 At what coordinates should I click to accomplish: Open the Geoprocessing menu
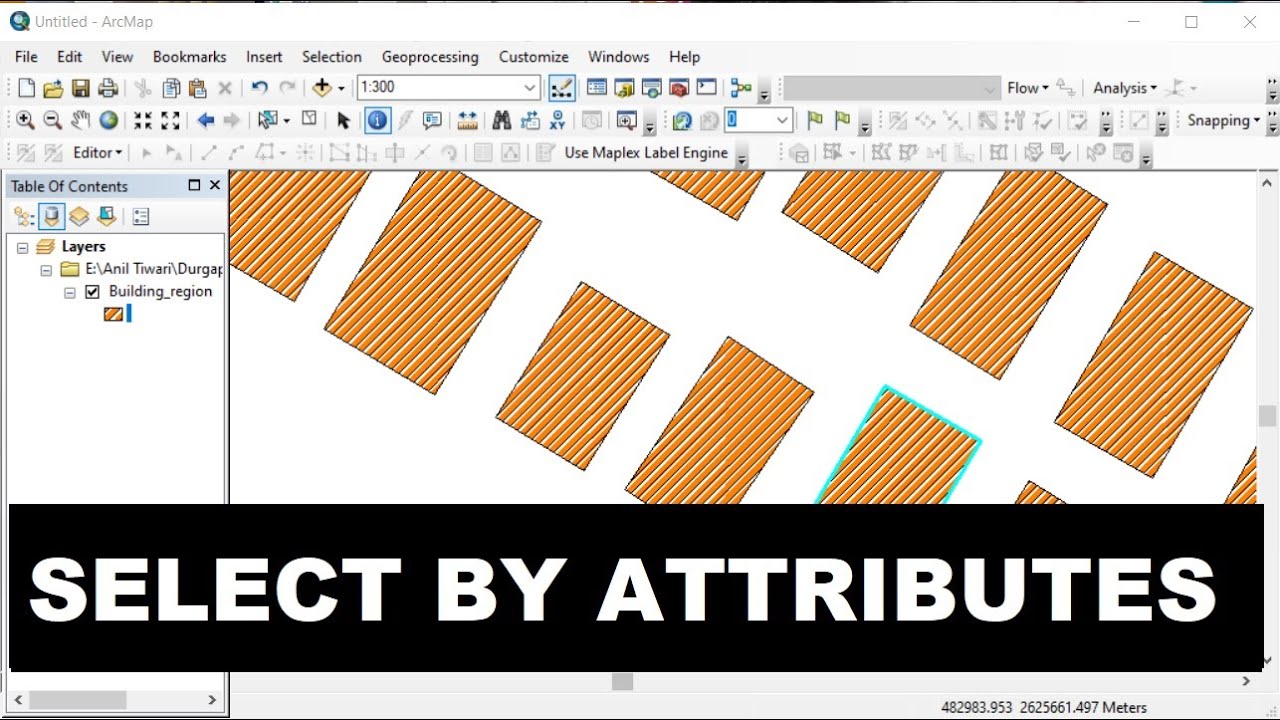tap(430, 57)
